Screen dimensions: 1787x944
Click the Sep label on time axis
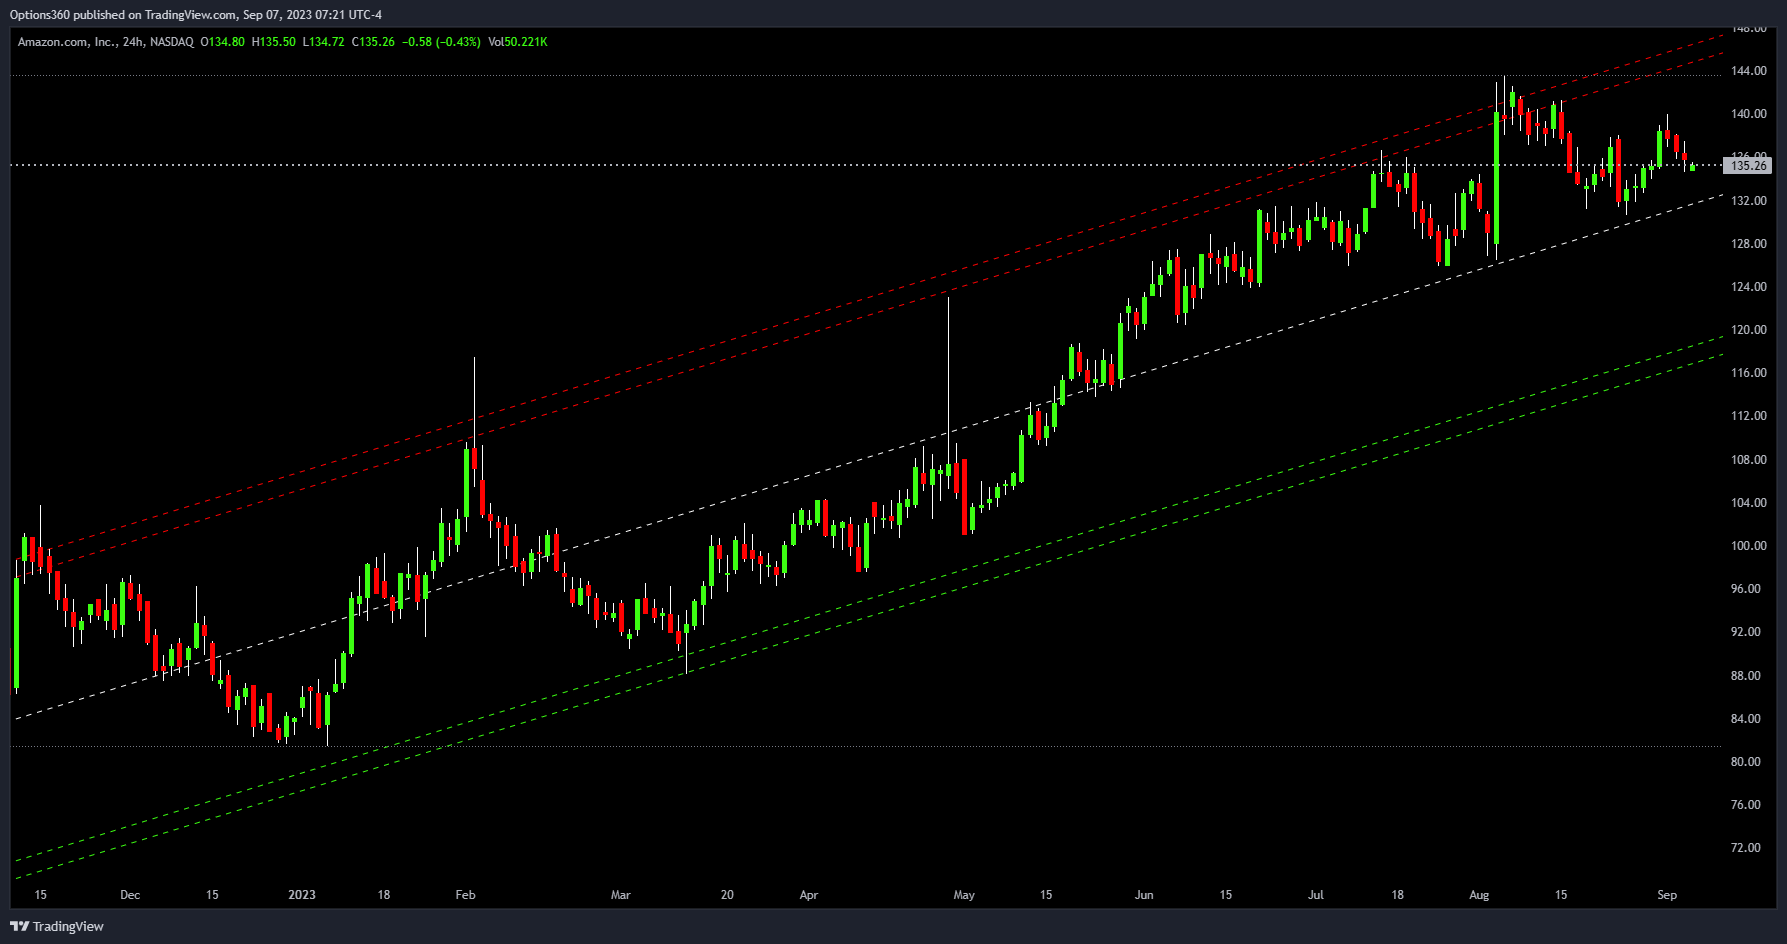(1667, 895)
